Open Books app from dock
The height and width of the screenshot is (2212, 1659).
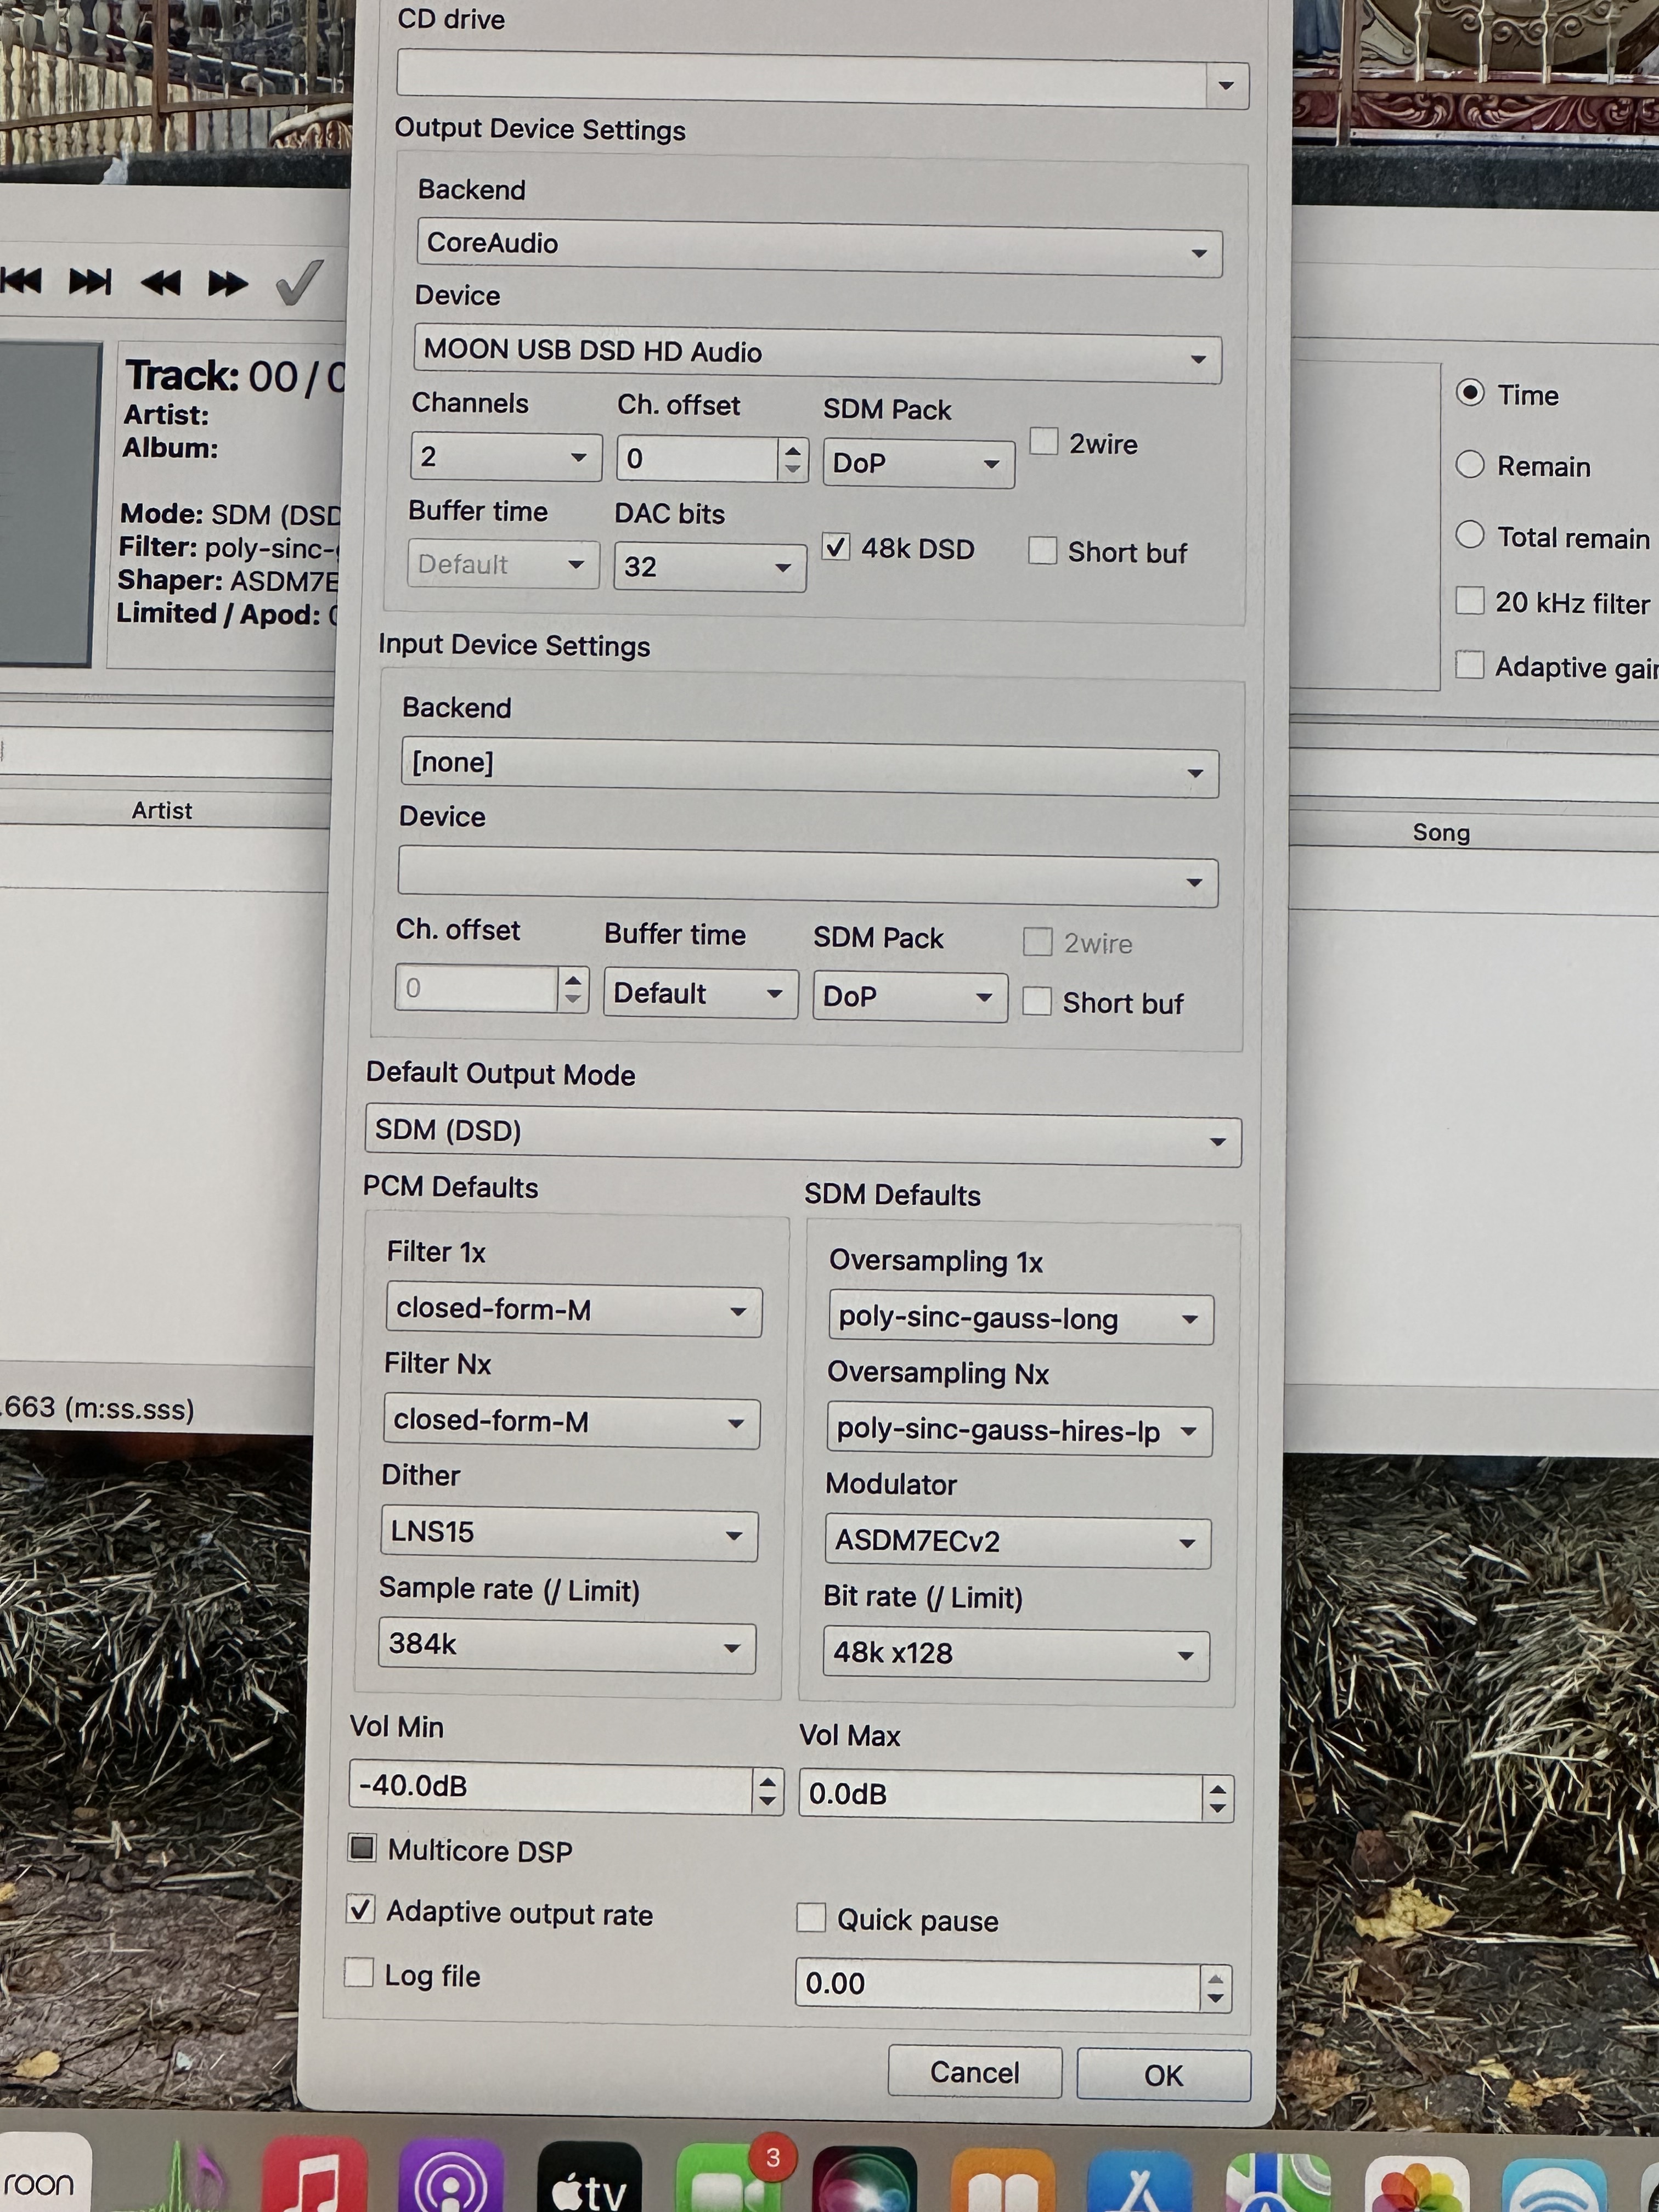[1003, 2180]
